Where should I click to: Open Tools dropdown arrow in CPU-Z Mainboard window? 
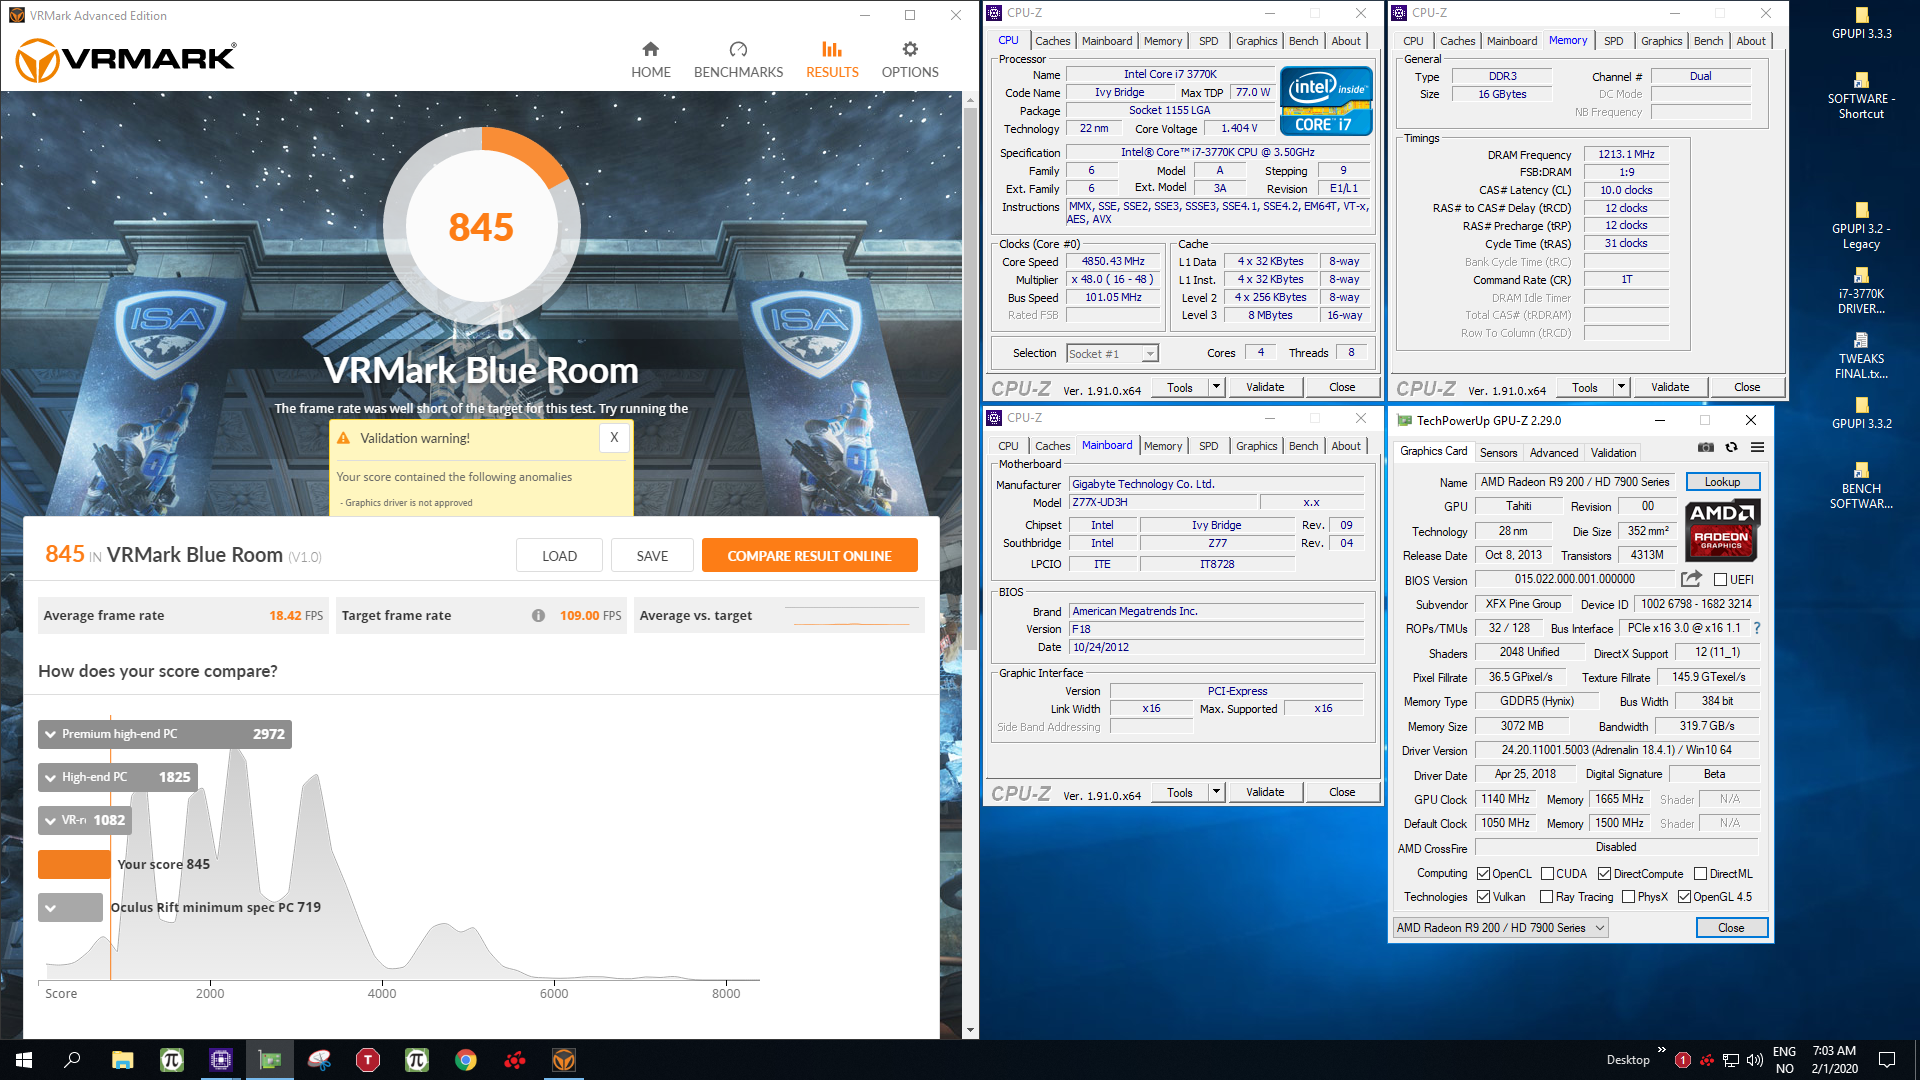pos(1217,792)
